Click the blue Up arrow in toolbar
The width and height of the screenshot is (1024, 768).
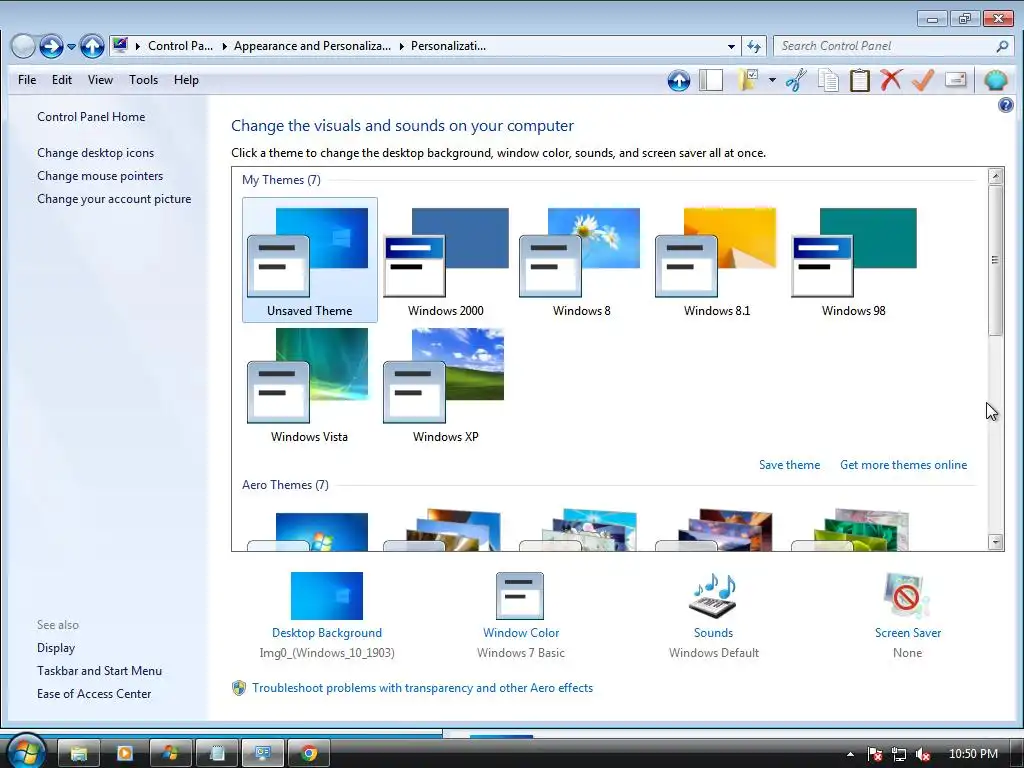[x=679, y=80]
